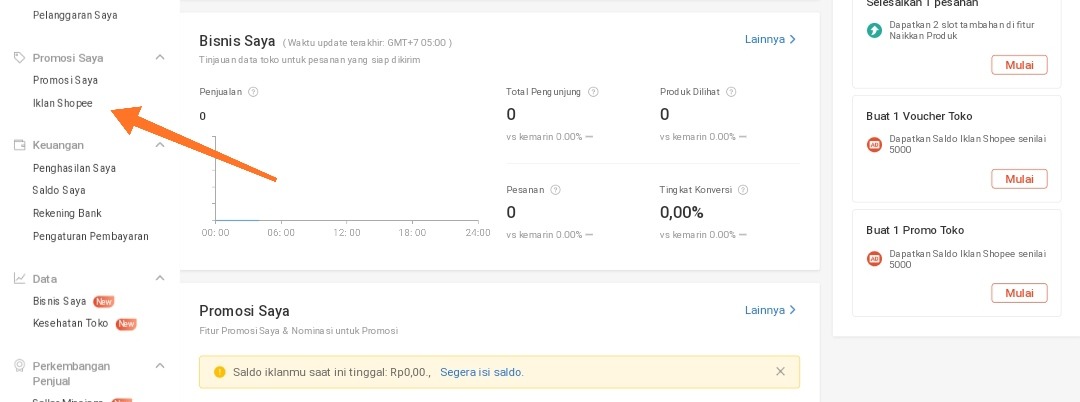Click the green Naikkan Produk boost icon
The height and width of the screenshot is (402, 1080).
tap(874, 30)
